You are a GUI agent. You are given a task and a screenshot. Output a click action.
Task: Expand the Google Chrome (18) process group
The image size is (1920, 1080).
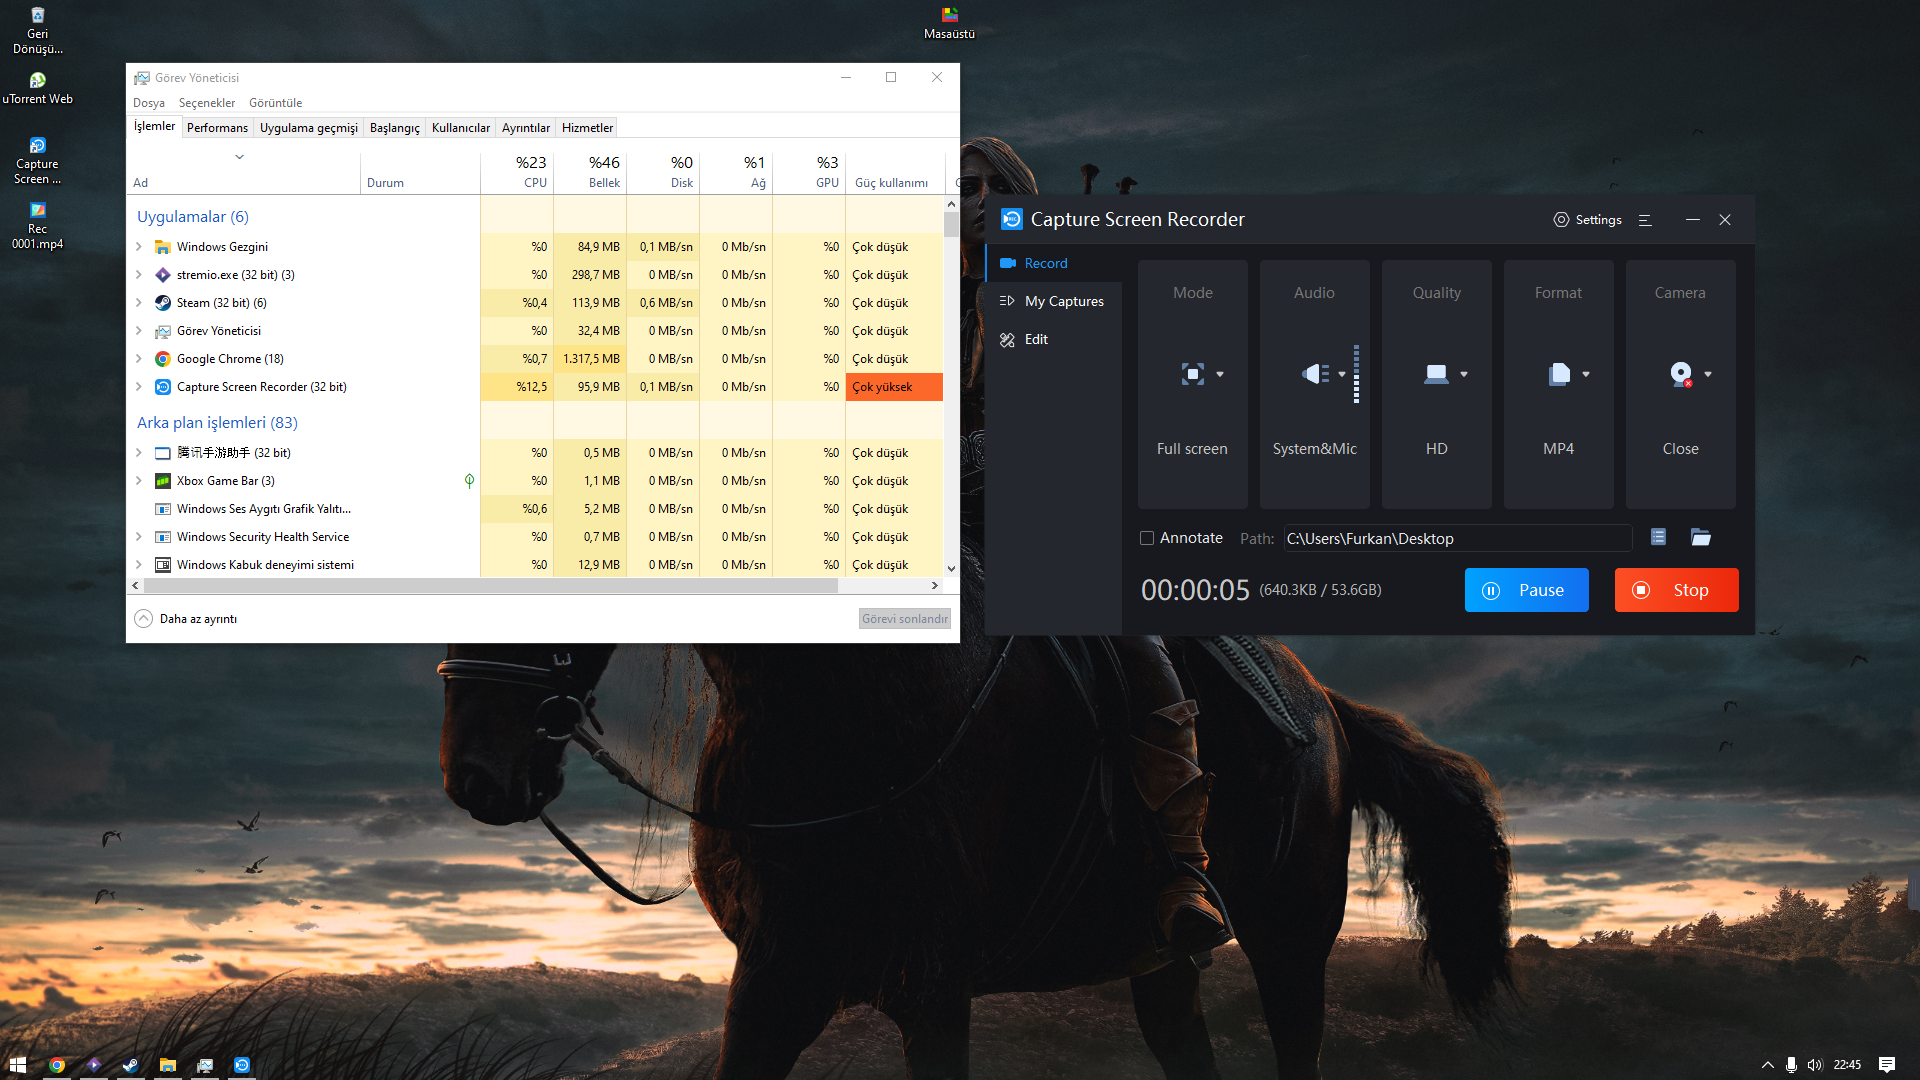(x=139, y=359)
